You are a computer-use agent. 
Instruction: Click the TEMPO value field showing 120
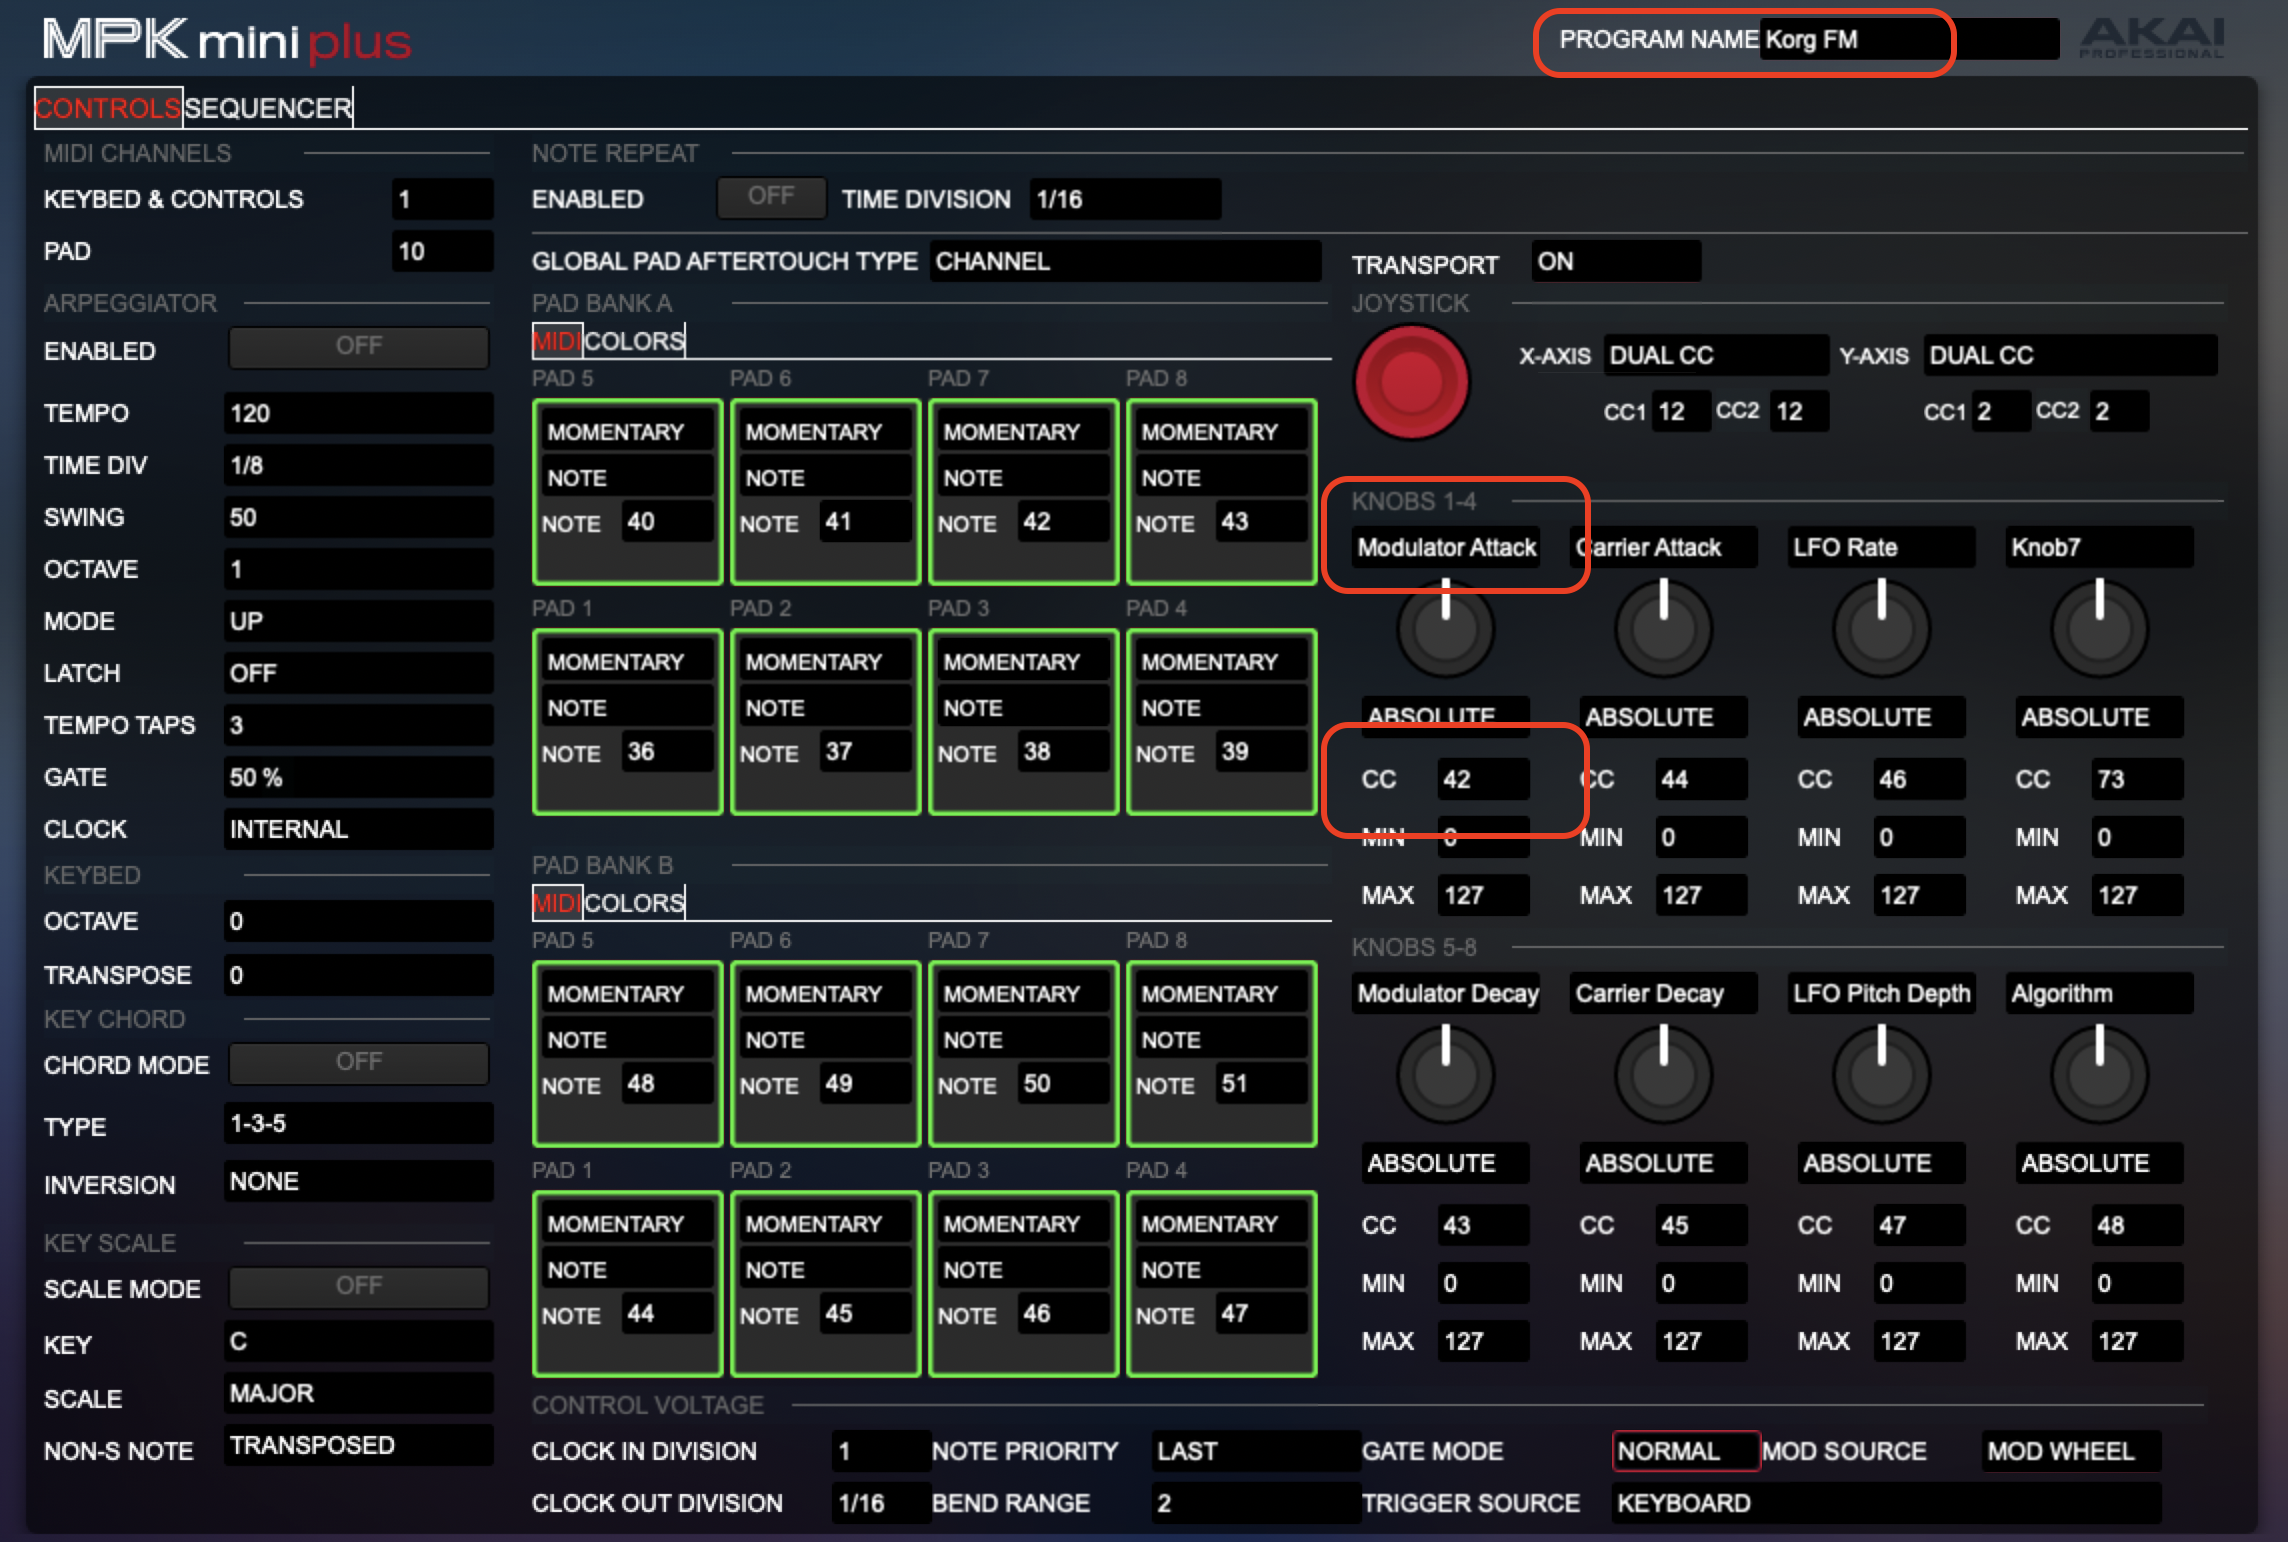[358, 413]
